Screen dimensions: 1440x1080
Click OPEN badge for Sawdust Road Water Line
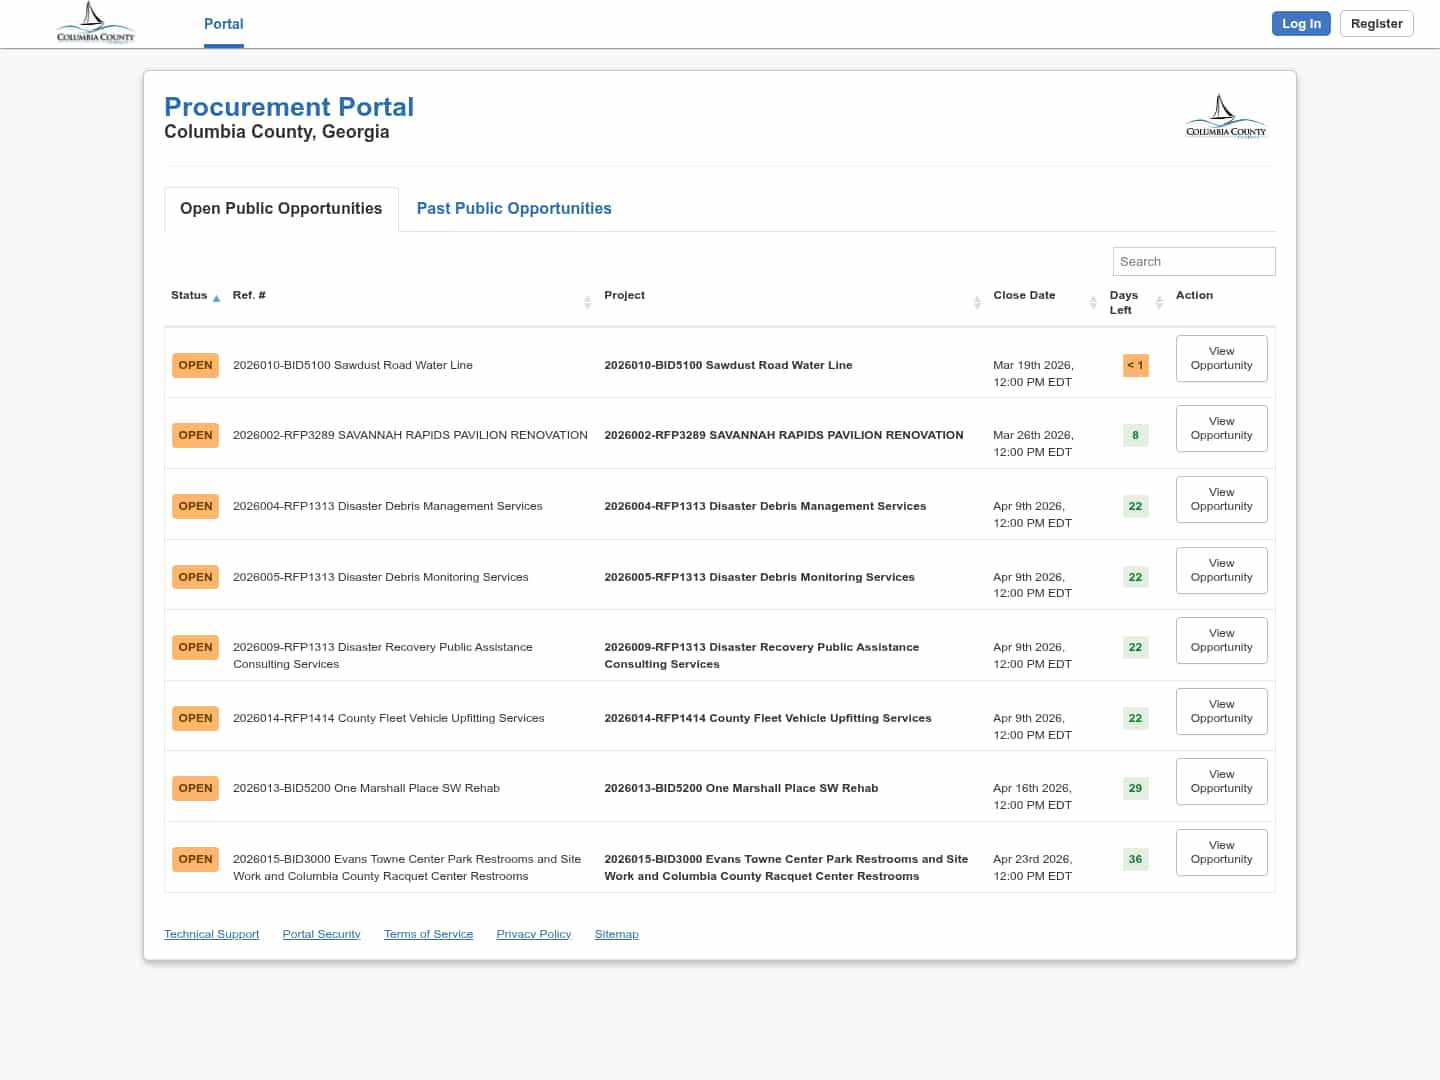(195, 365)
